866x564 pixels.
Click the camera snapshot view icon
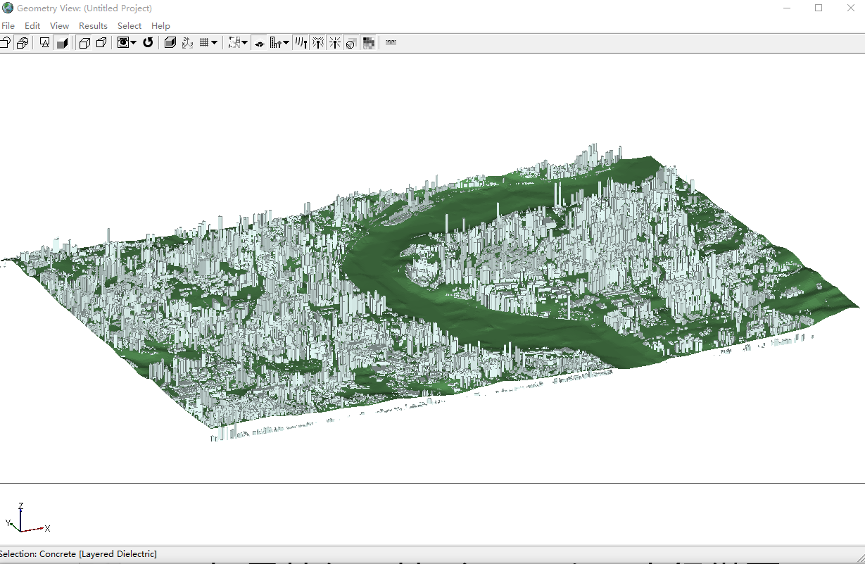click(x=123, y=43)
